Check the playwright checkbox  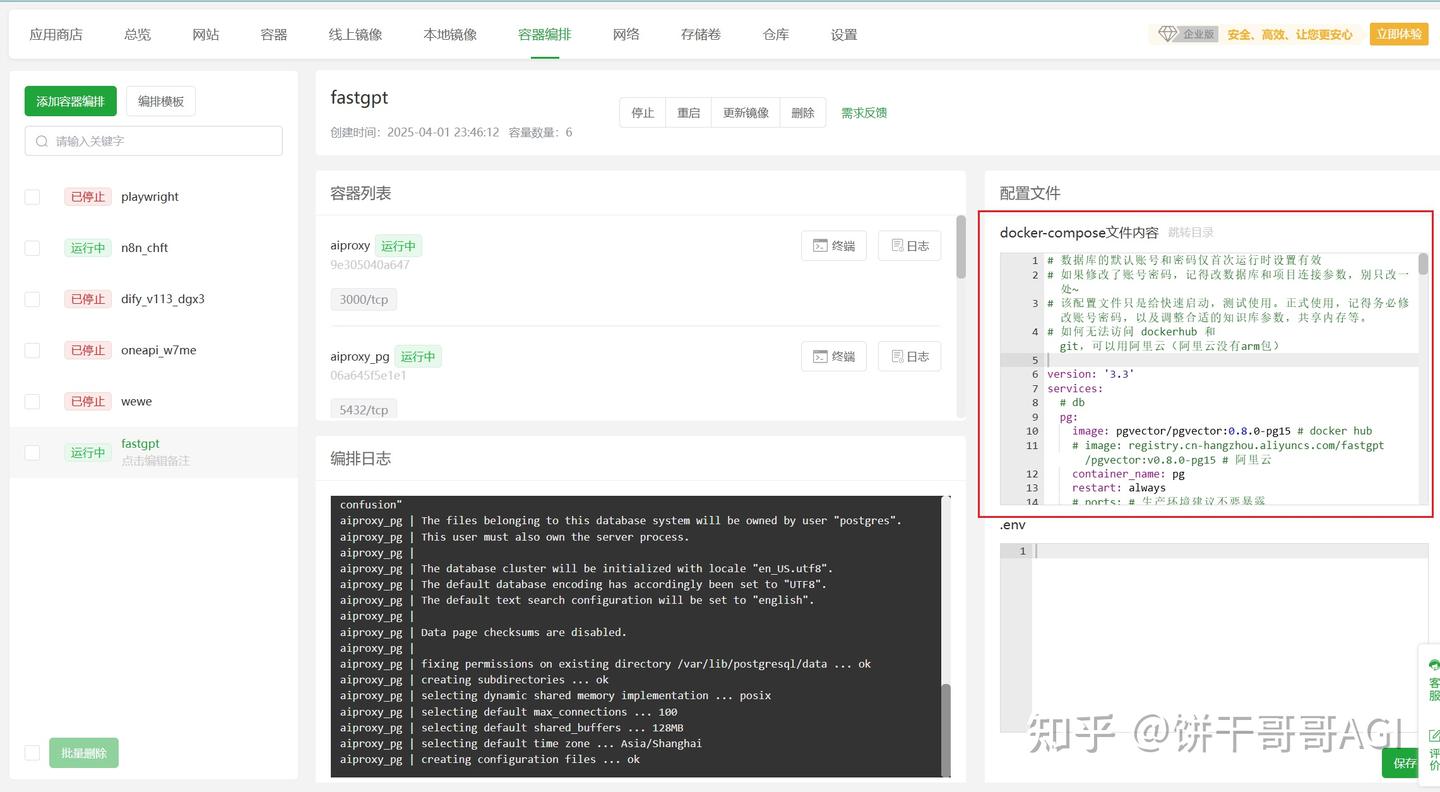tap(31, 196)
